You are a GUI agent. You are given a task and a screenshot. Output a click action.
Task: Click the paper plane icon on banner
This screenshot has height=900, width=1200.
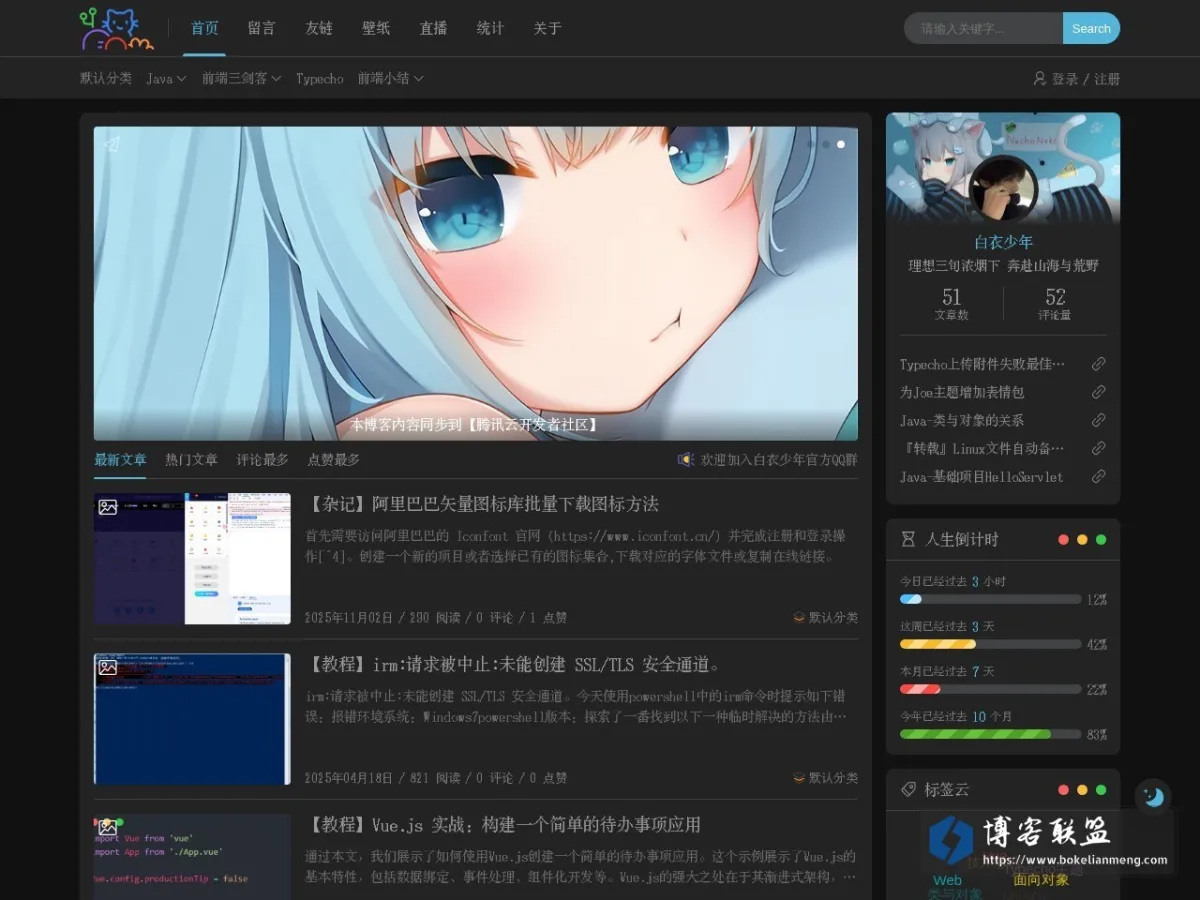[x=112, y=144]
